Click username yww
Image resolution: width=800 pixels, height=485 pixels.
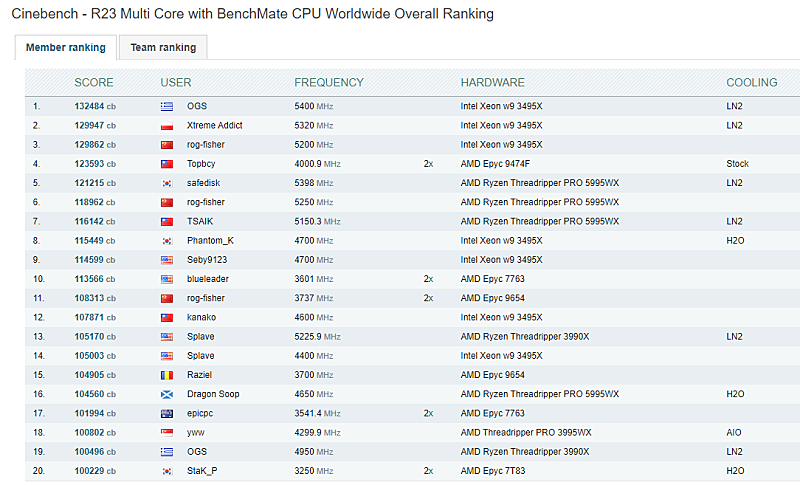pos(195,432)
